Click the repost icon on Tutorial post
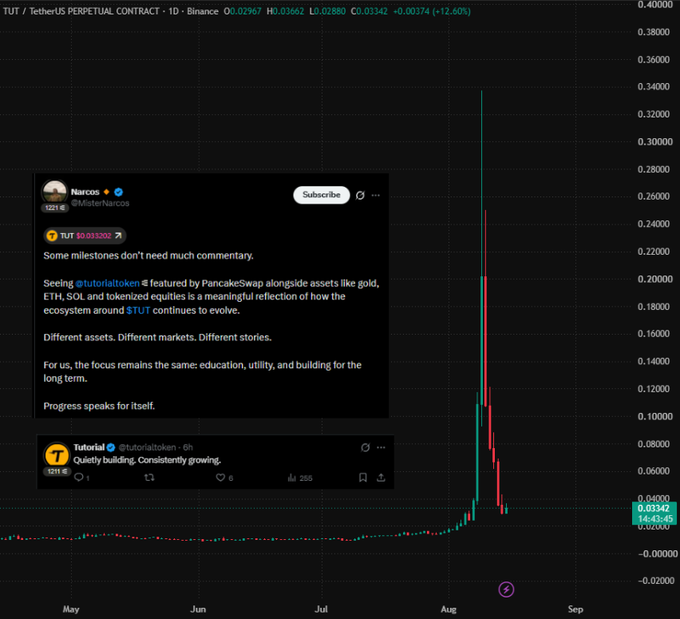Viewport: 680px width, 619px height. point(149,477)
